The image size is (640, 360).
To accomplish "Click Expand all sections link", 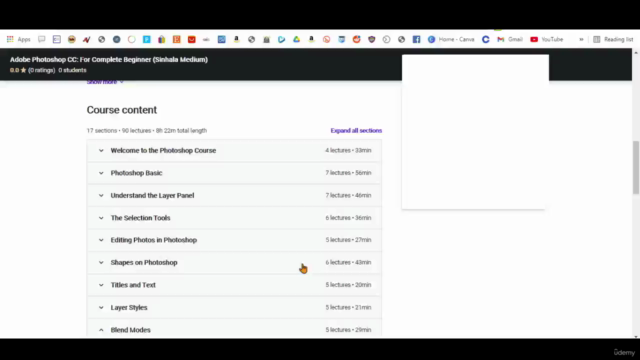I will (x=356, y=131).
